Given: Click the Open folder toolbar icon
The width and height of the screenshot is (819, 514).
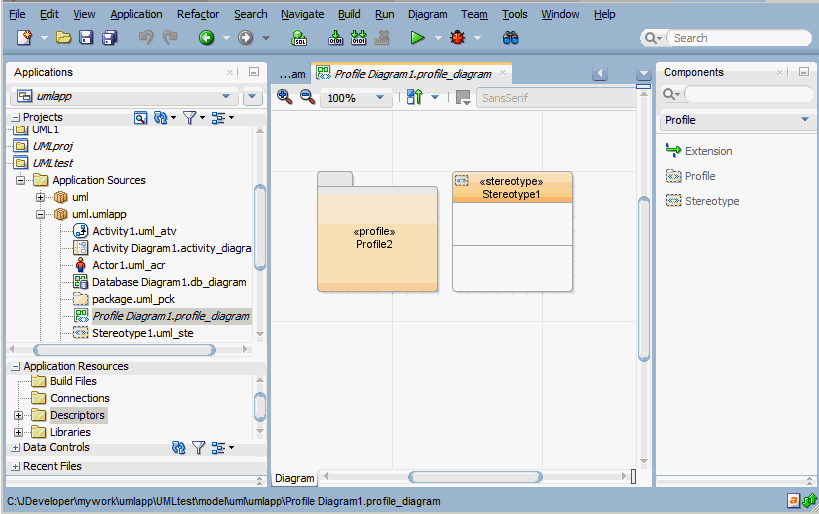Looking at the screenshot, I should point(63,38).
